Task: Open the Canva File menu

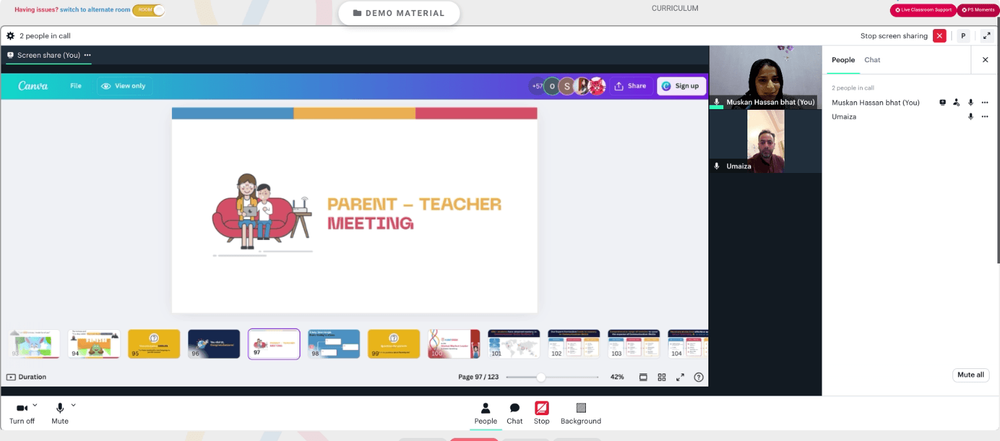Action: click(76, 86)
